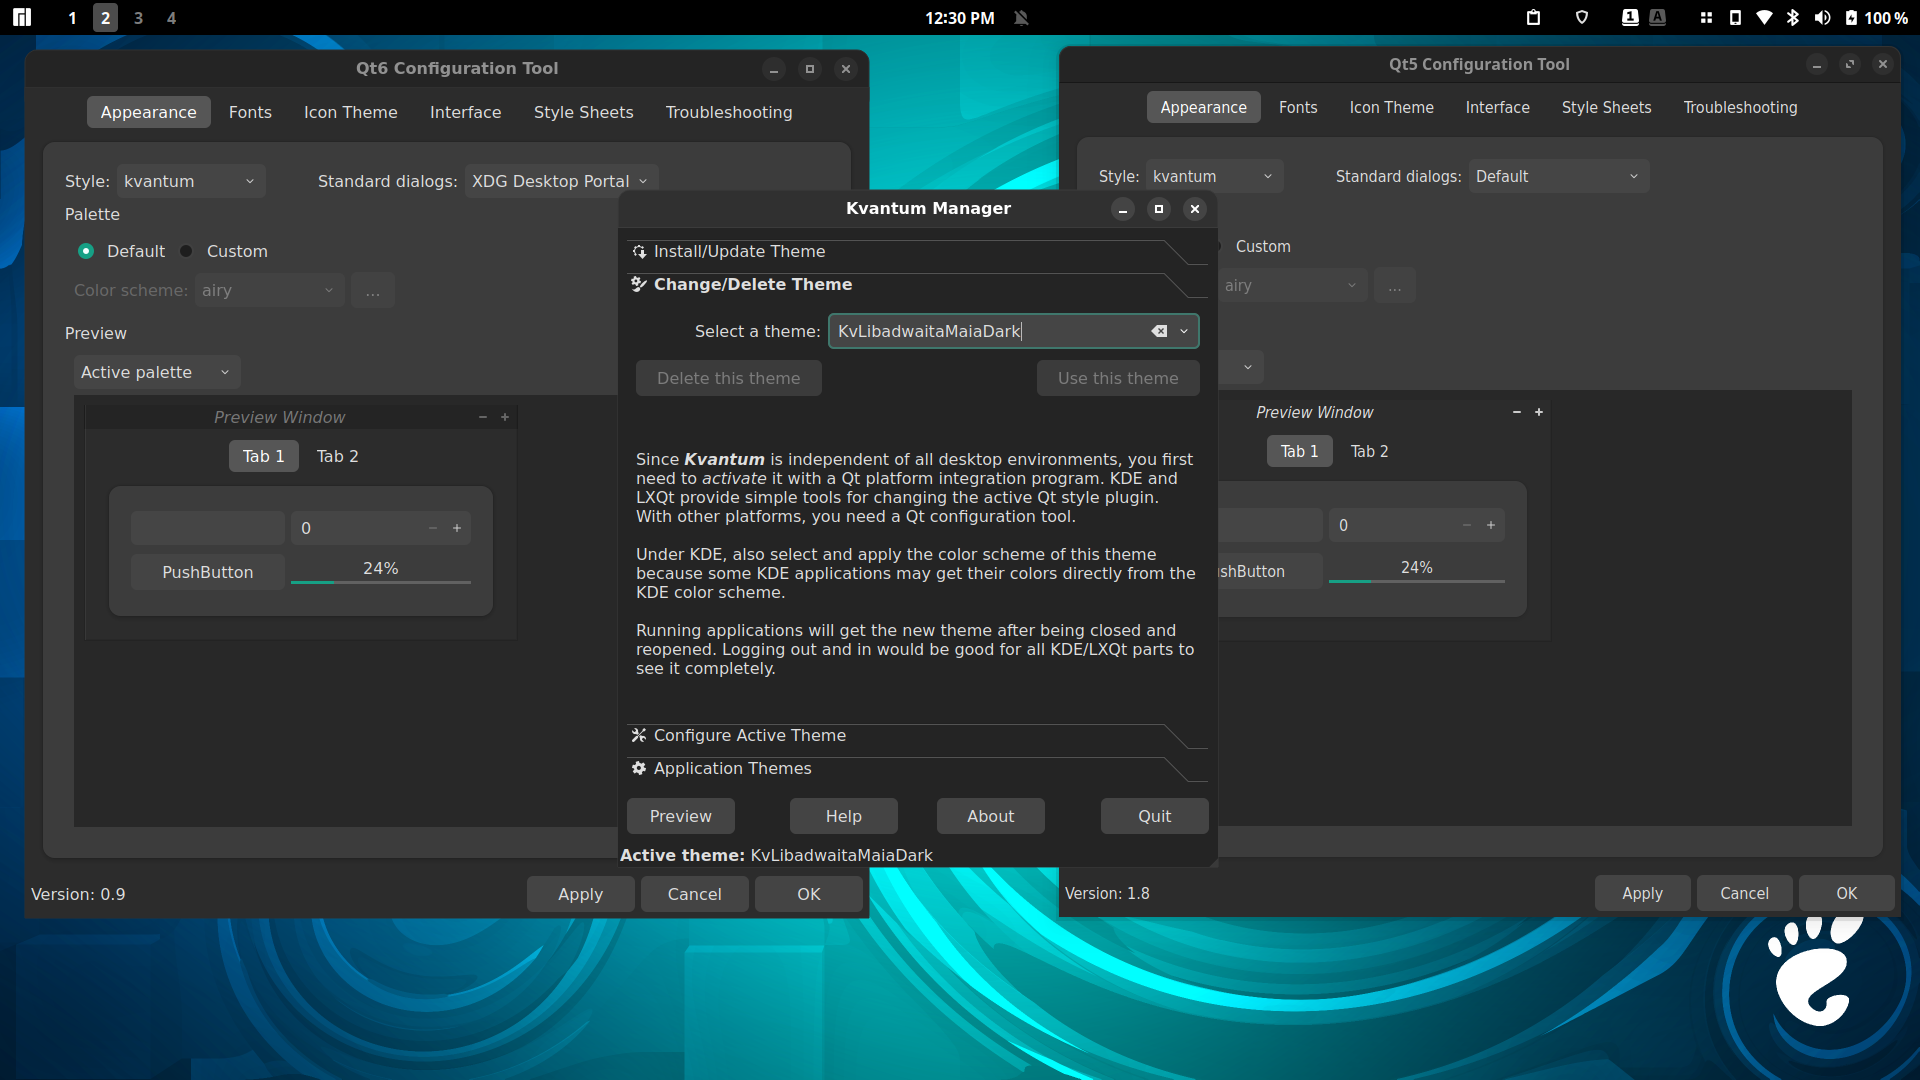Switch to workspace 3 in top panel
This screenshot has height=1080, width=1920.
138,17
